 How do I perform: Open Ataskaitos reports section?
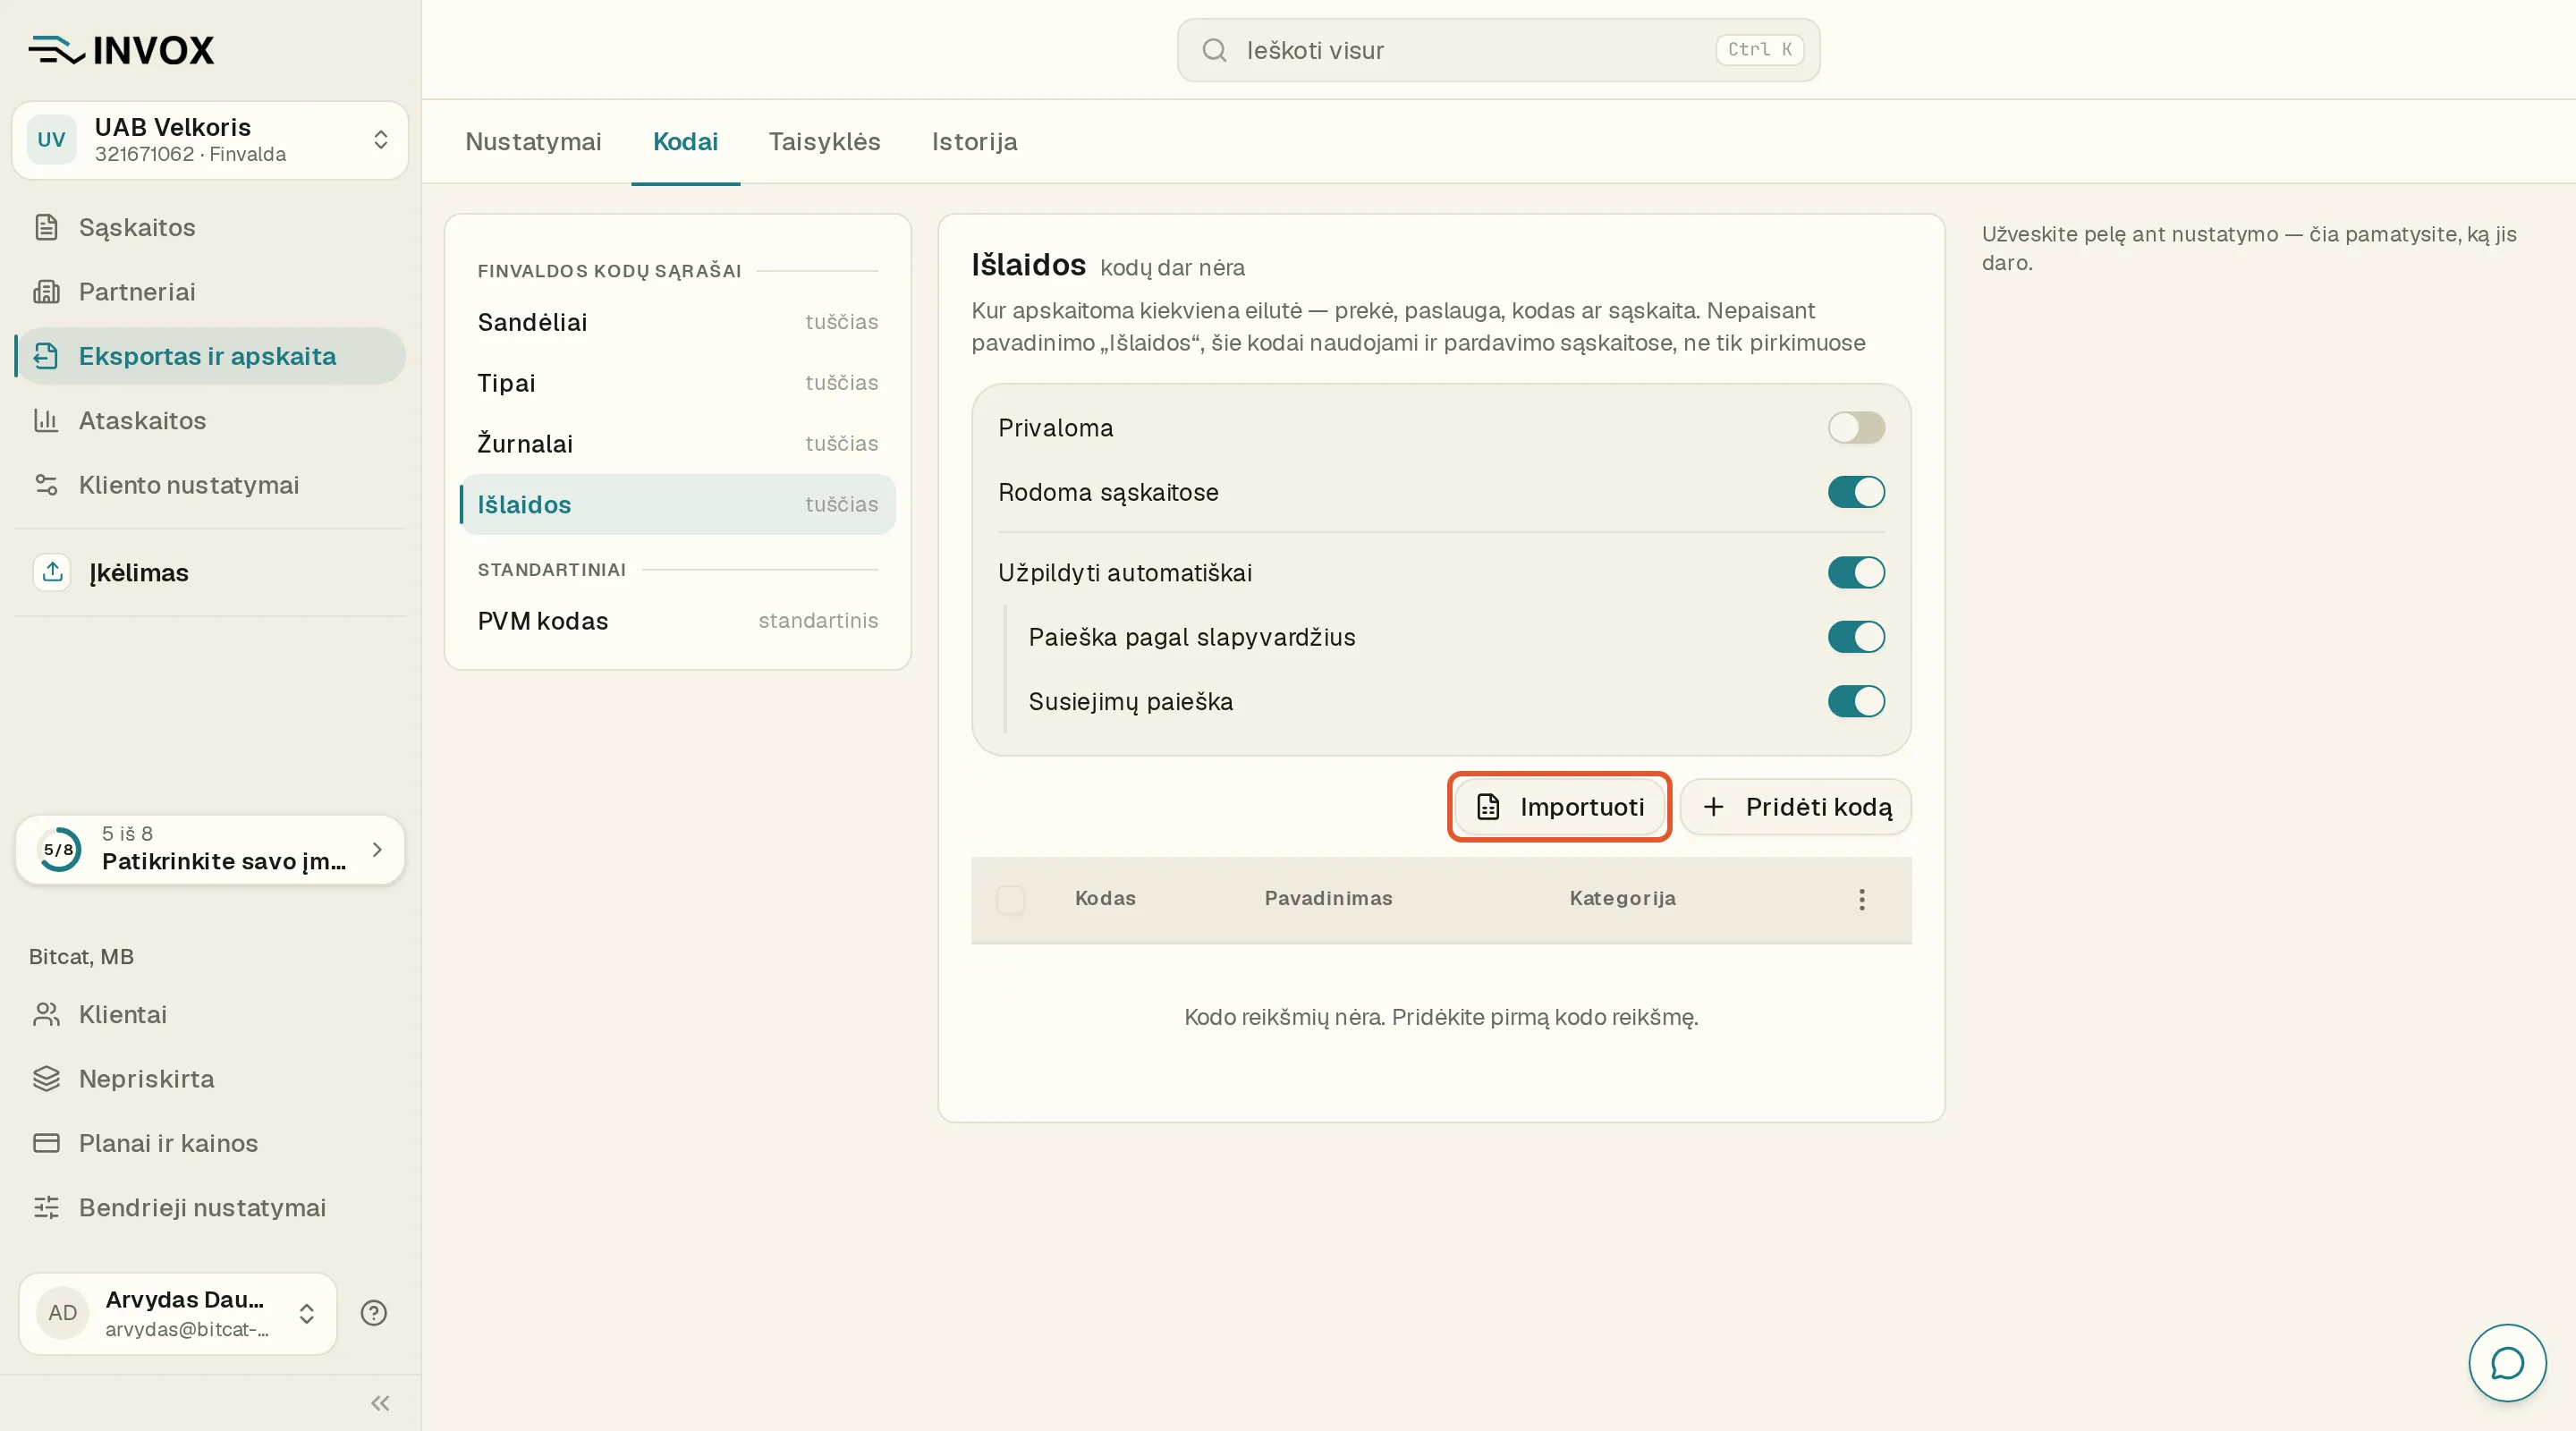click(210, 420)
